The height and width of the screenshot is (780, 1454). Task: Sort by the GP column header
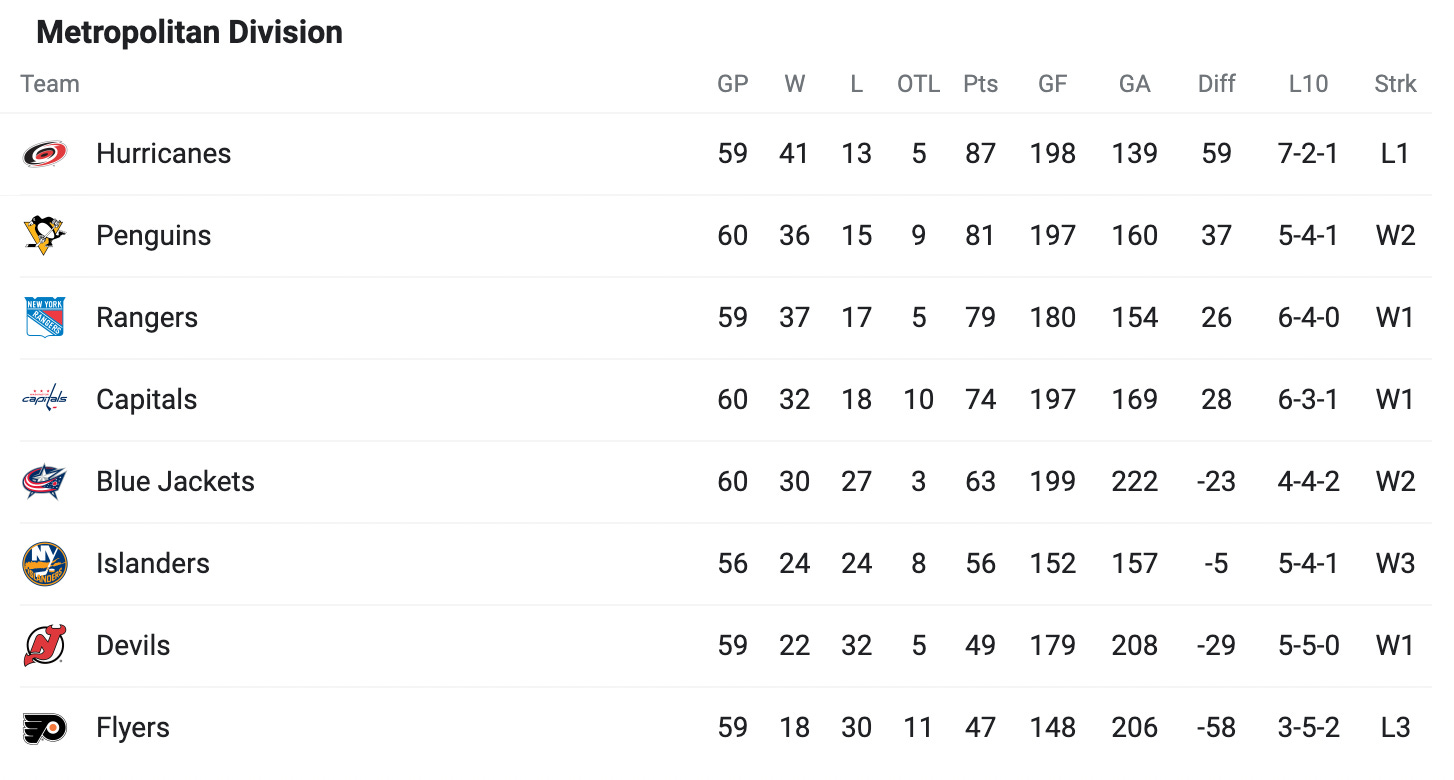tap(733, 84)
